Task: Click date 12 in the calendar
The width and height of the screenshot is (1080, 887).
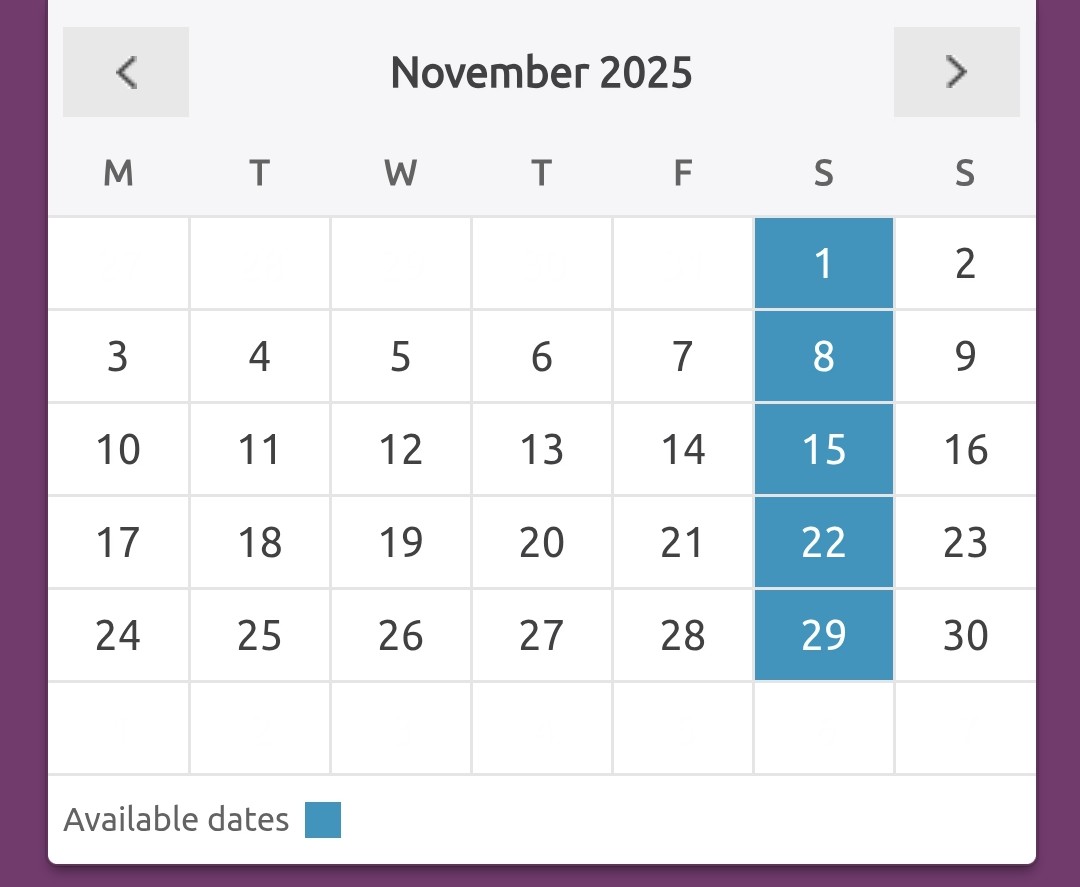Action: click(401, 450)
